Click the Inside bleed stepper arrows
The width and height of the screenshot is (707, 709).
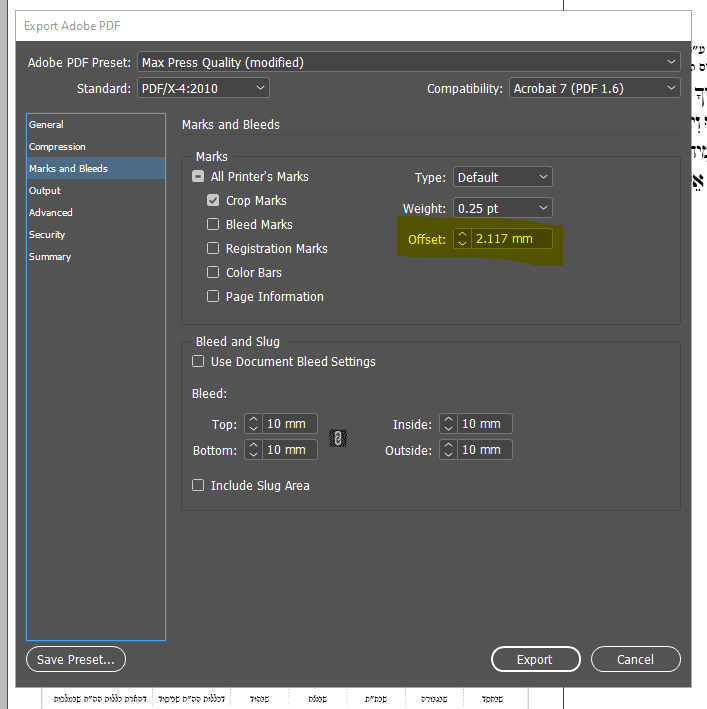(448, 424)
